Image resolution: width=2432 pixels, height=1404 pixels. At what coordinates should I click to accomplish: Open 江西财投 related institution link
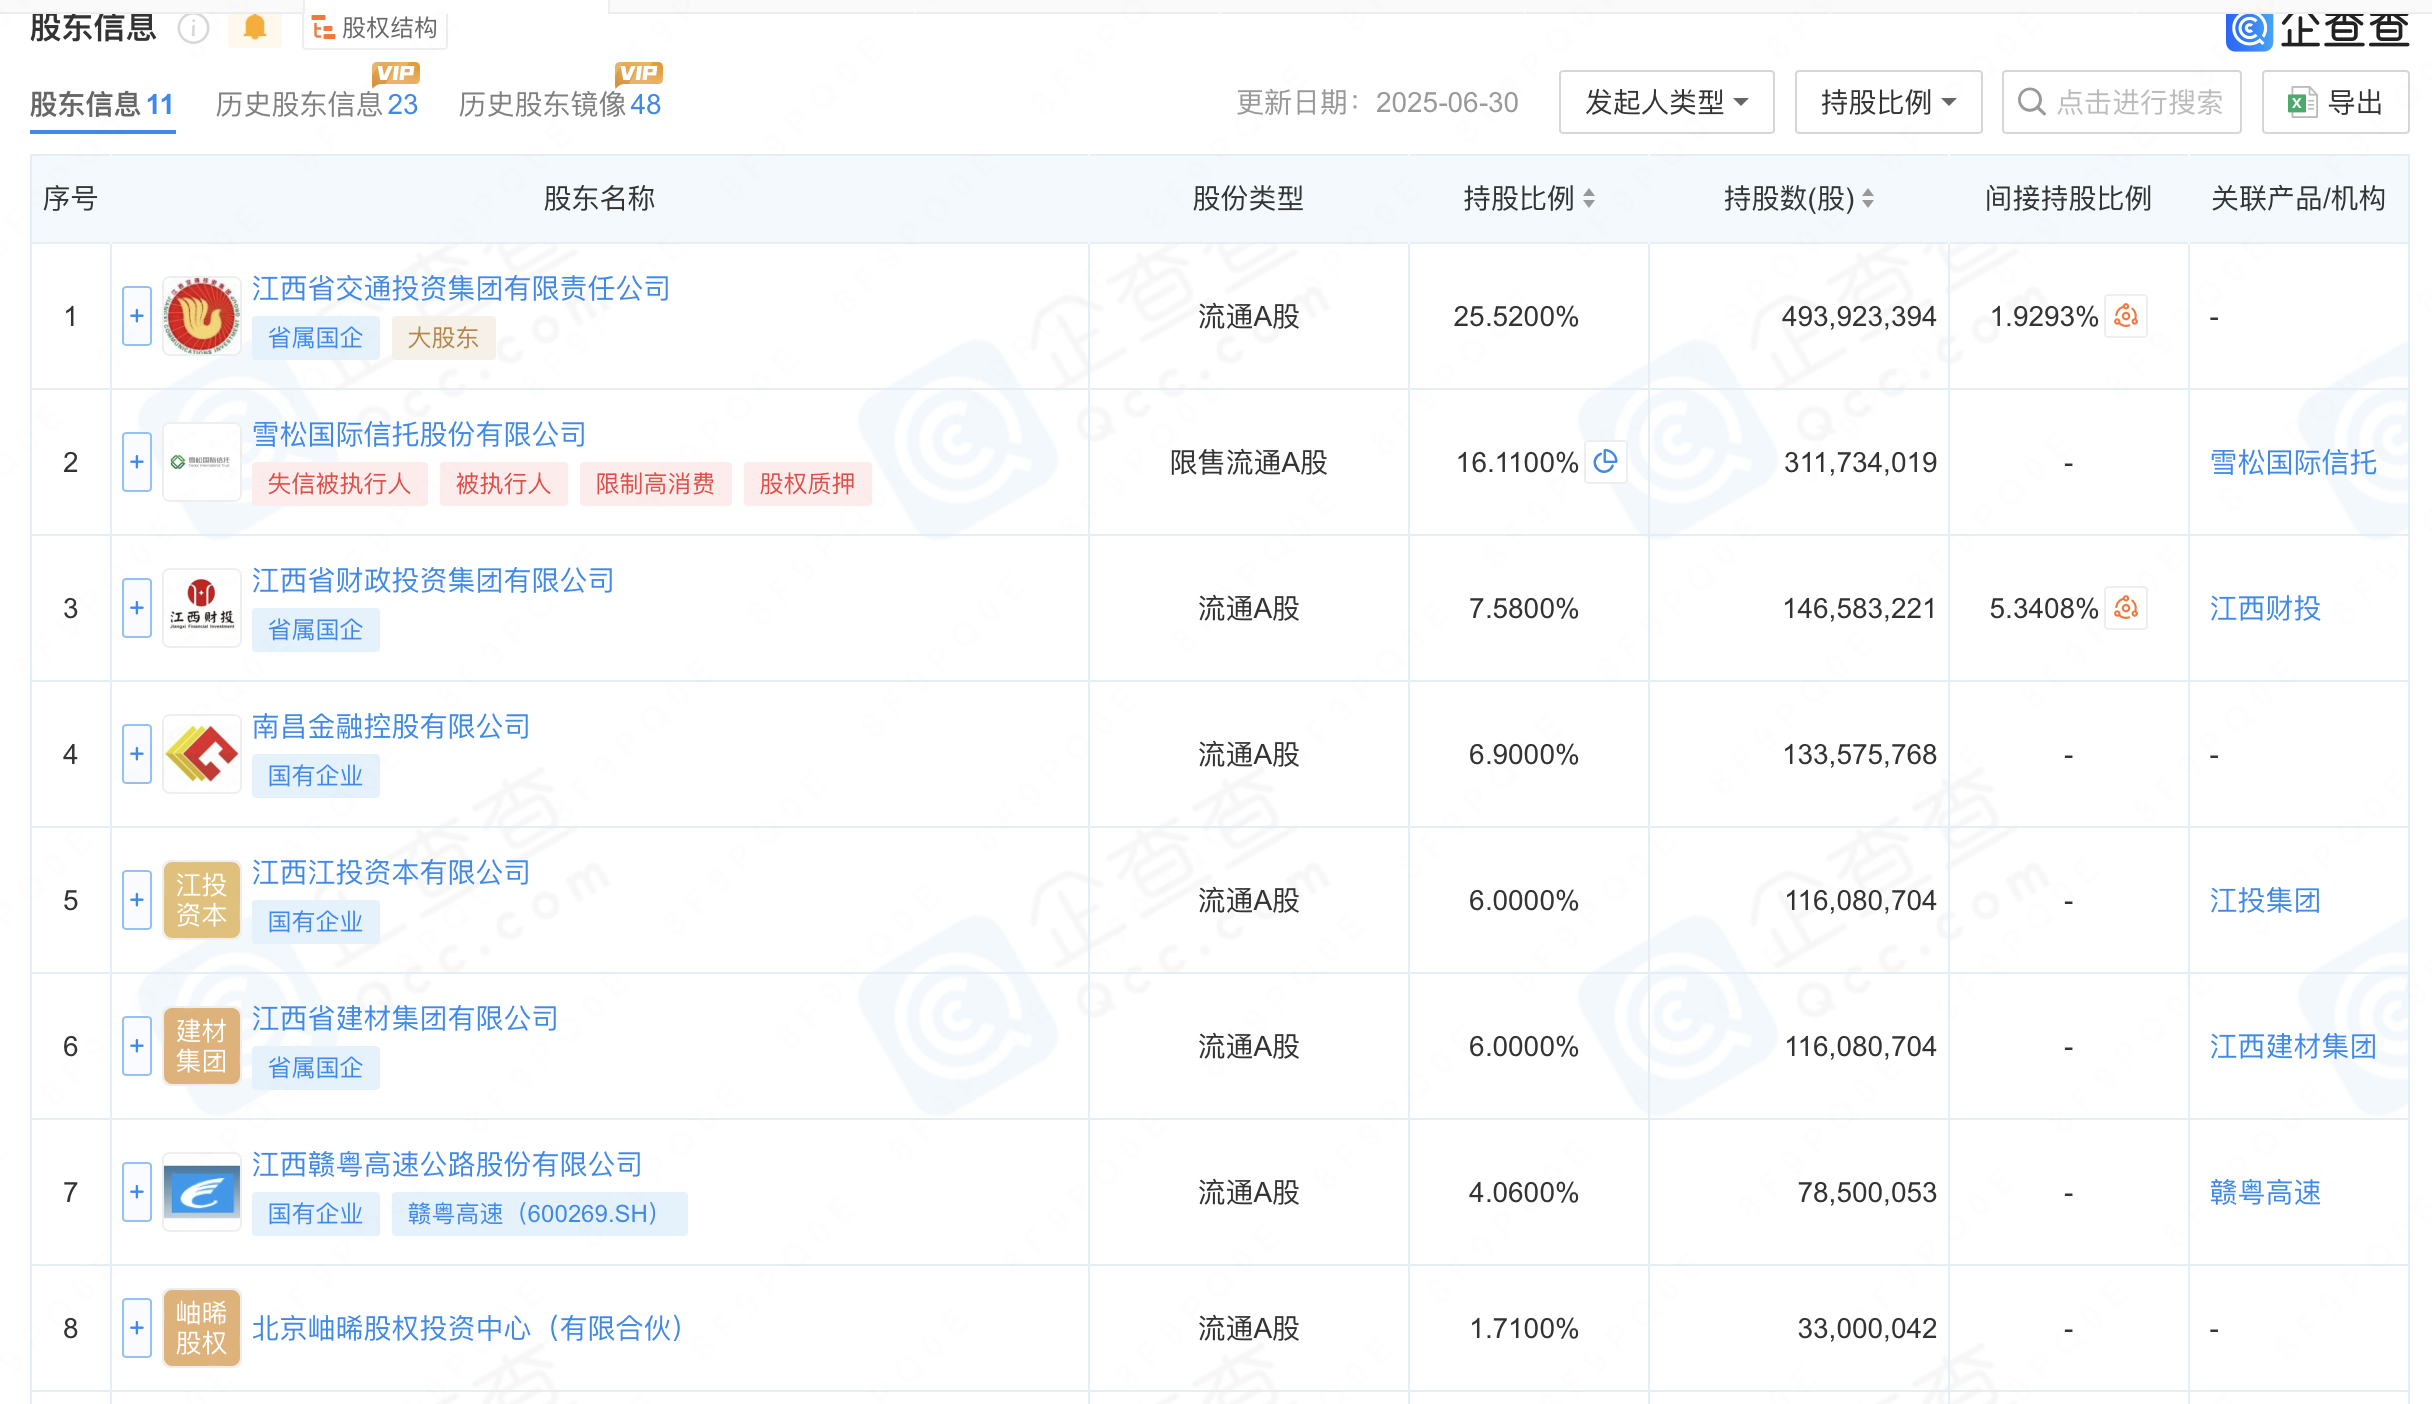[x=2264, y=608]
